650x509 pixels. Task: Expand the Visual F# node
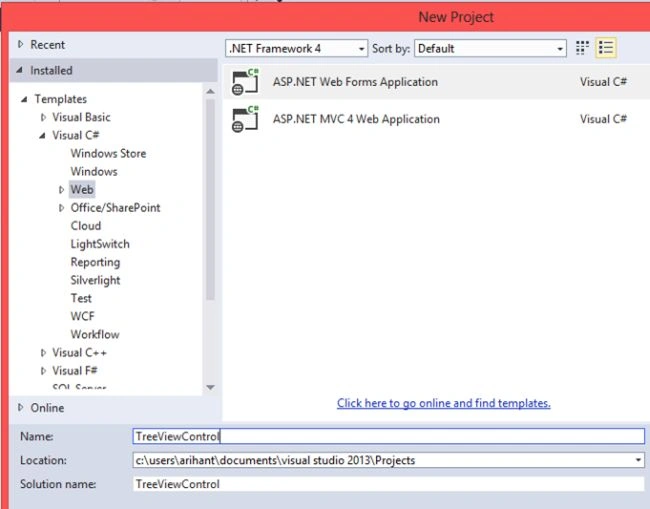pos(43,371)
